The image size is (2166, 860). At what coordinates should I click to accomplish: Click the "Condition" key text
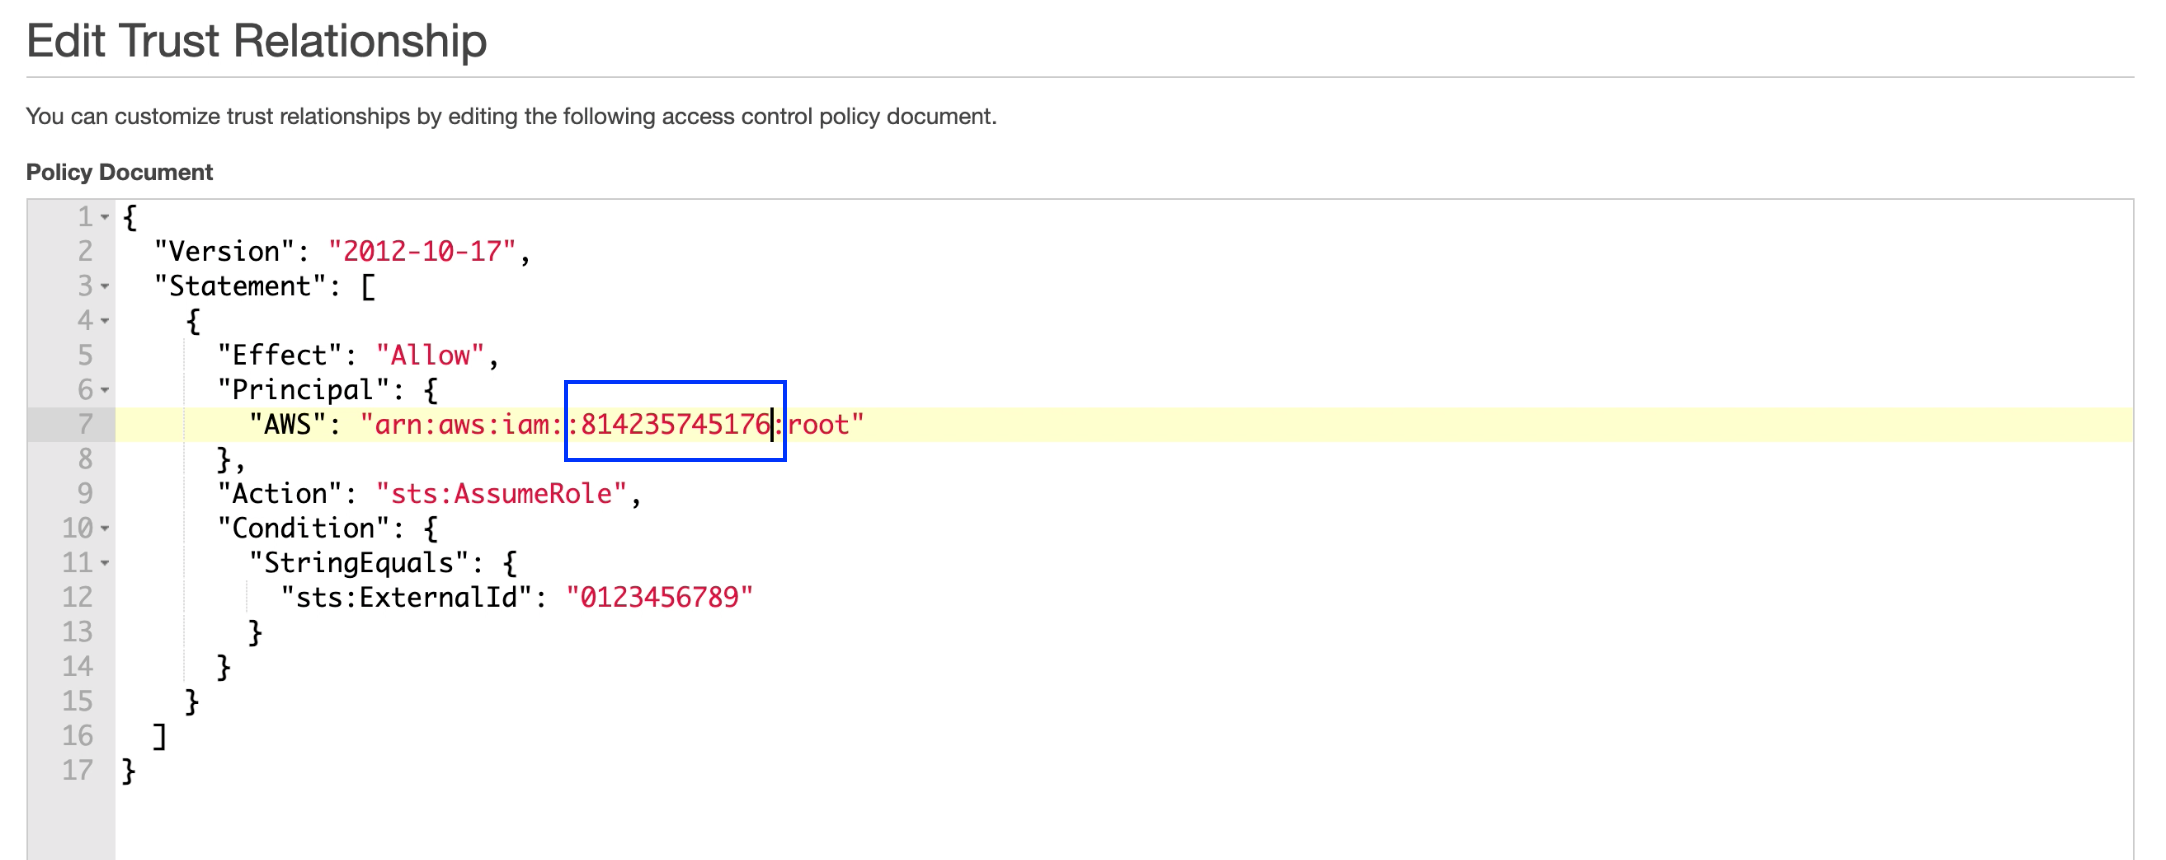pyautogui.click(x=304, y=528)
